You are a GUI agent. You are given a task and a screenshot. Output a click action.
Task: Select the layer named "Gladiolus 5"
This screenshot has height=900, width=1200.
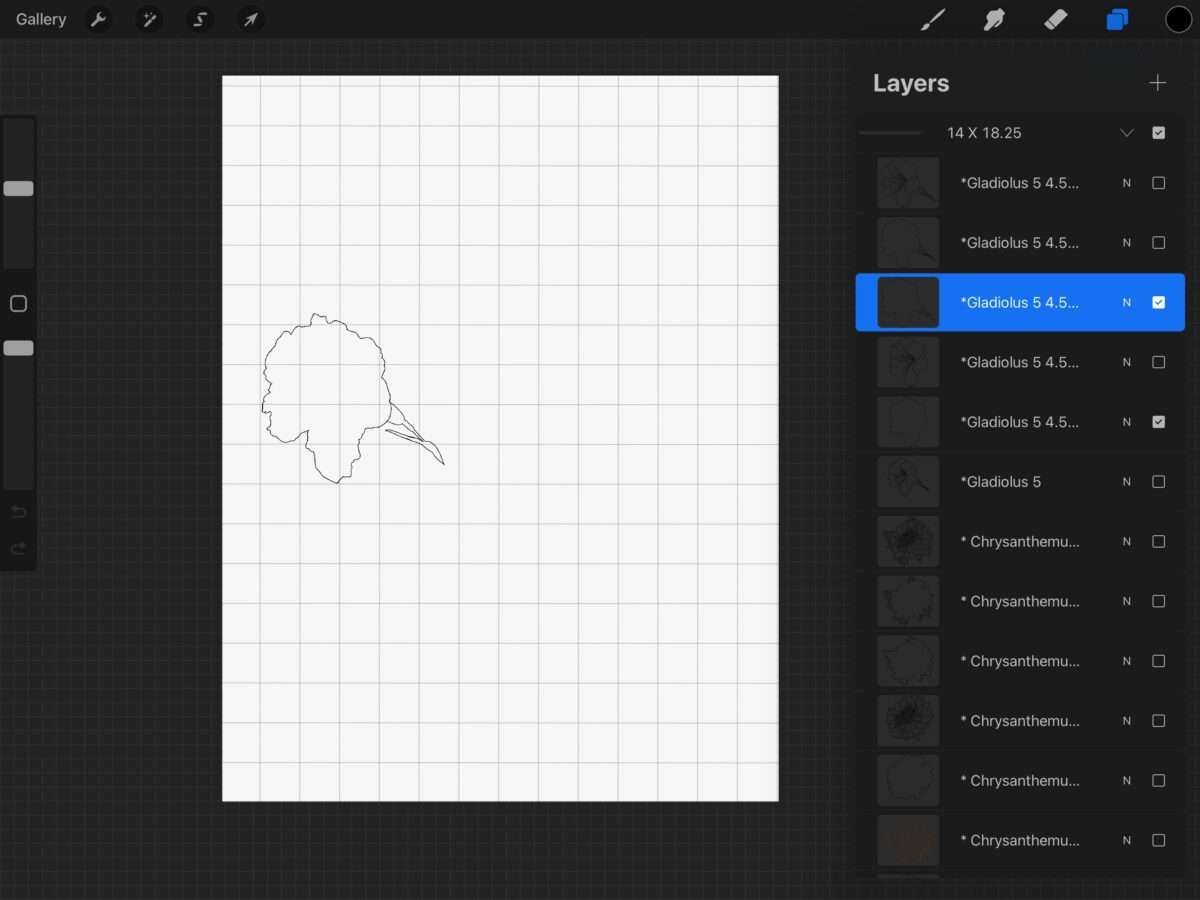click(1000, 482)
